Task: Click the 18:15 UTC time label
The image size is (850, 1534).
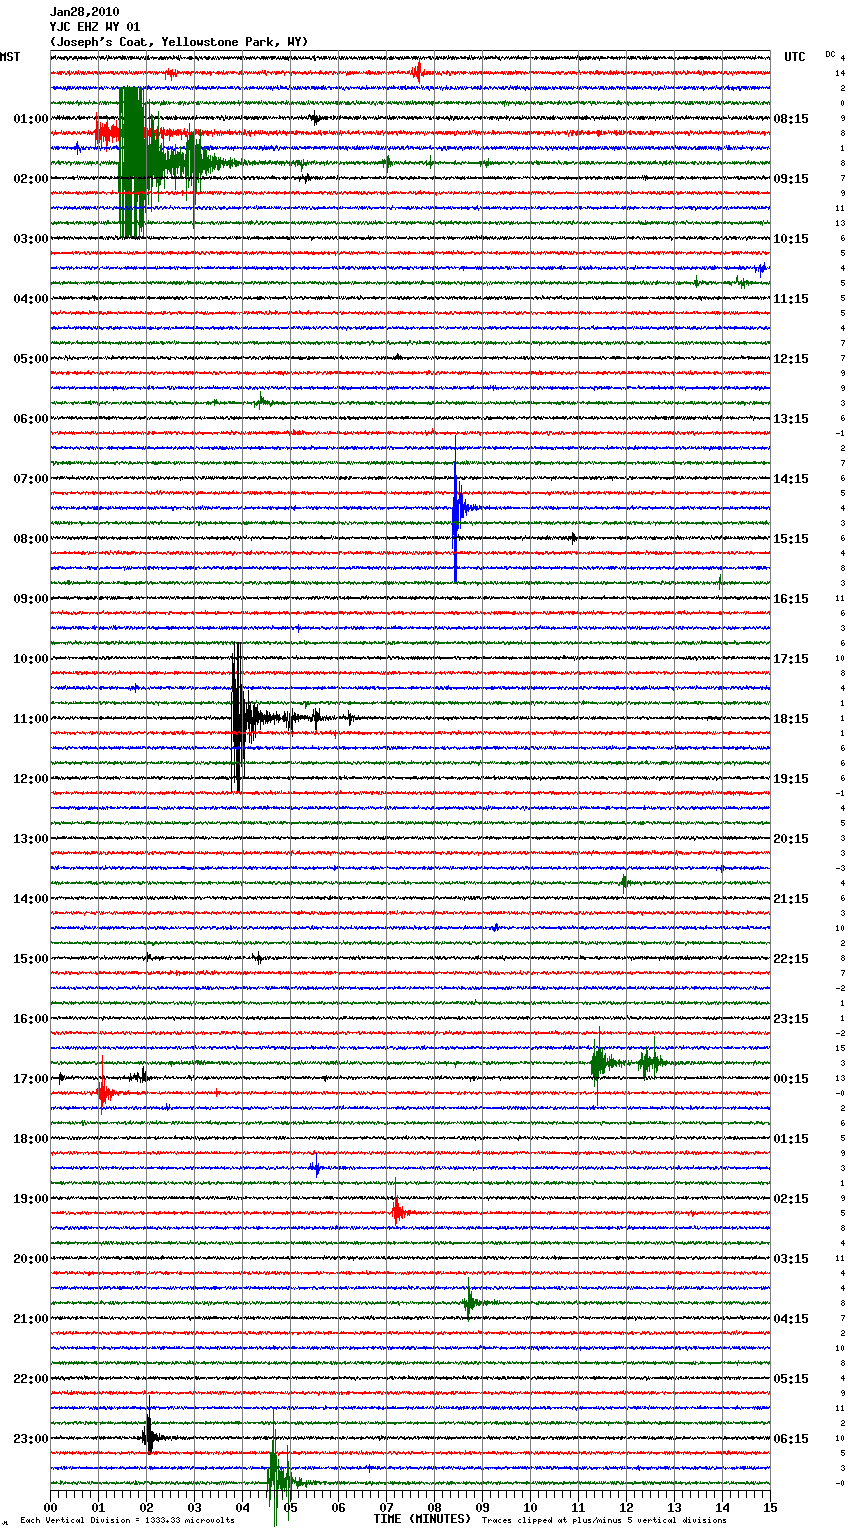Action: 791,719
